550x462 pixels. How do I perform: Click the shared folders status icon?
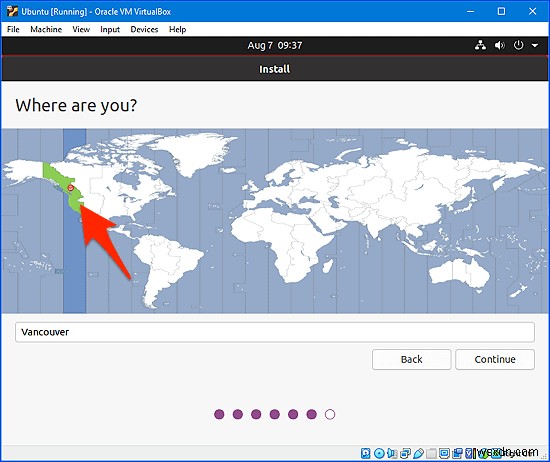[431, 453]
